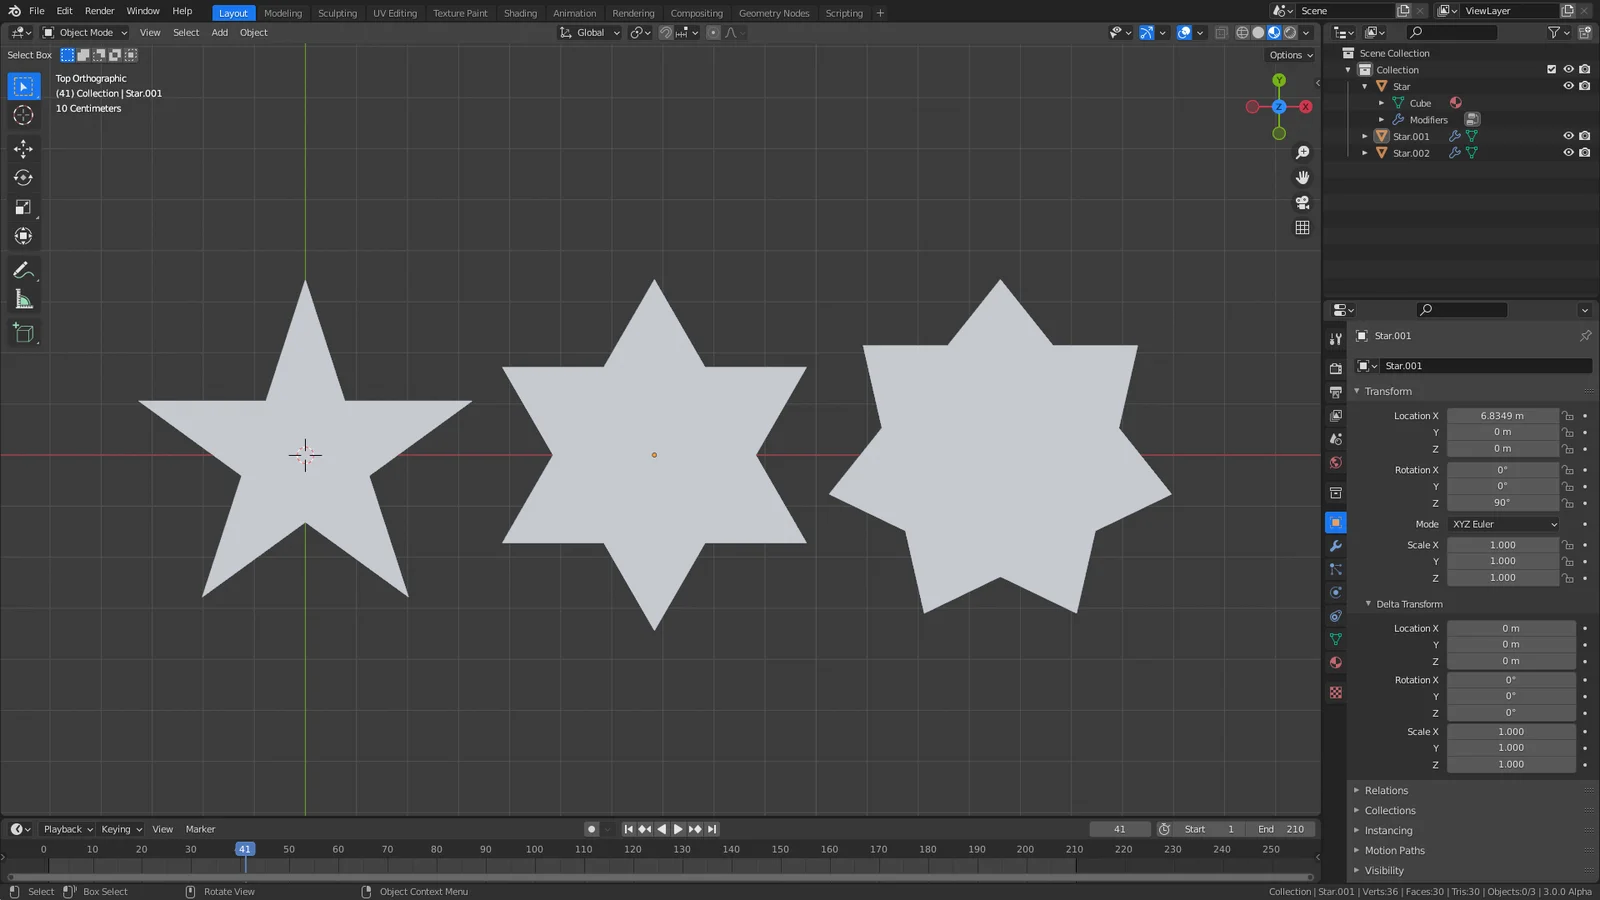Lock the Location X property
Screen dimensions: 1600x900
point(1568,416)
